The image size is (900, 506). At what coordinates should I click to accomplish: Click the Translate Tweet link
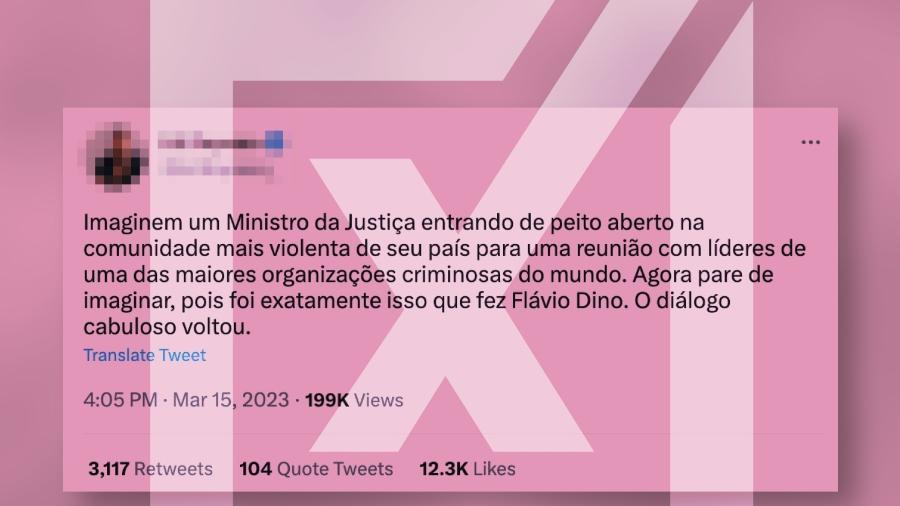[x=145, y=355]
